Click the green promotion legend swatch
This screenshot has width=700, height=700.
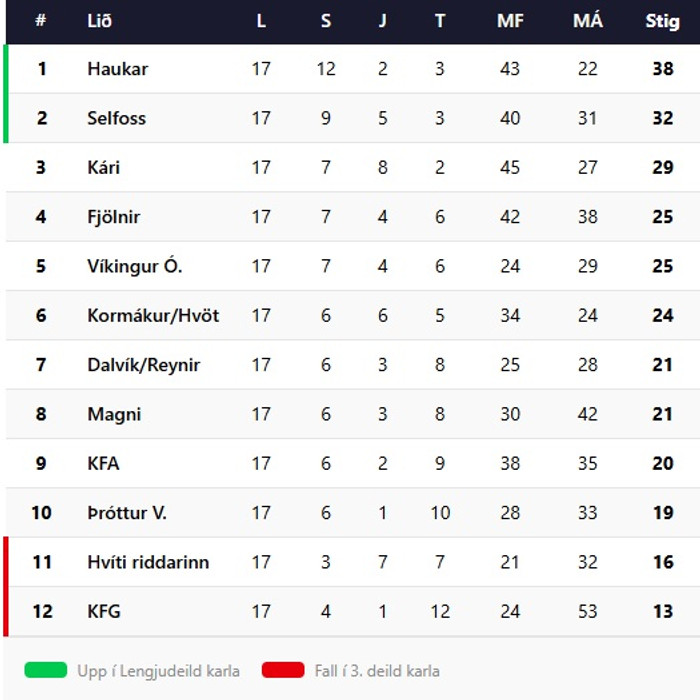[46, 670]
